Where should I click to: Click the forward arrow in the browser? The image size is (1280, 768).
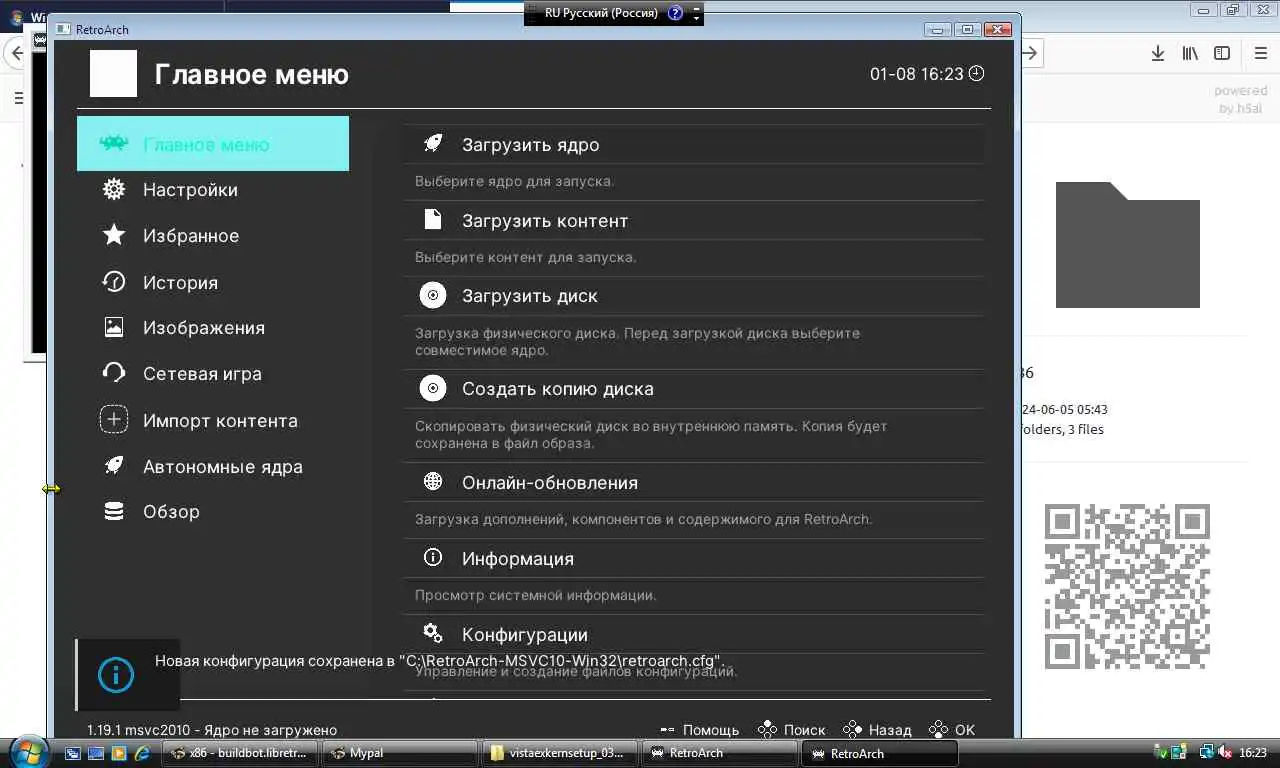[x=1030, y=53]
